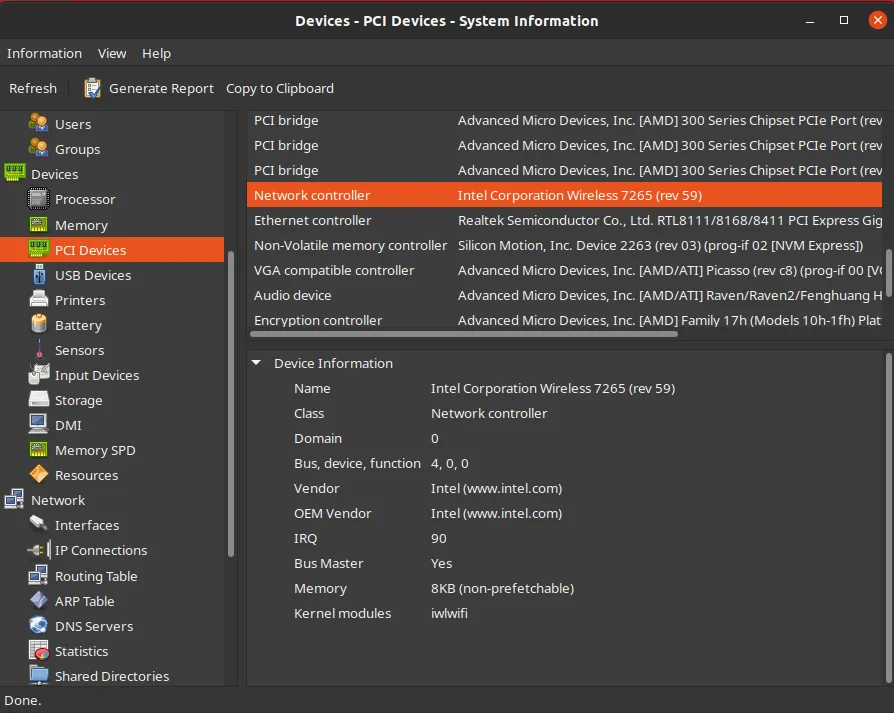Select the Memory icon in sidebar

pyautogui.click(x=38, y=225)
